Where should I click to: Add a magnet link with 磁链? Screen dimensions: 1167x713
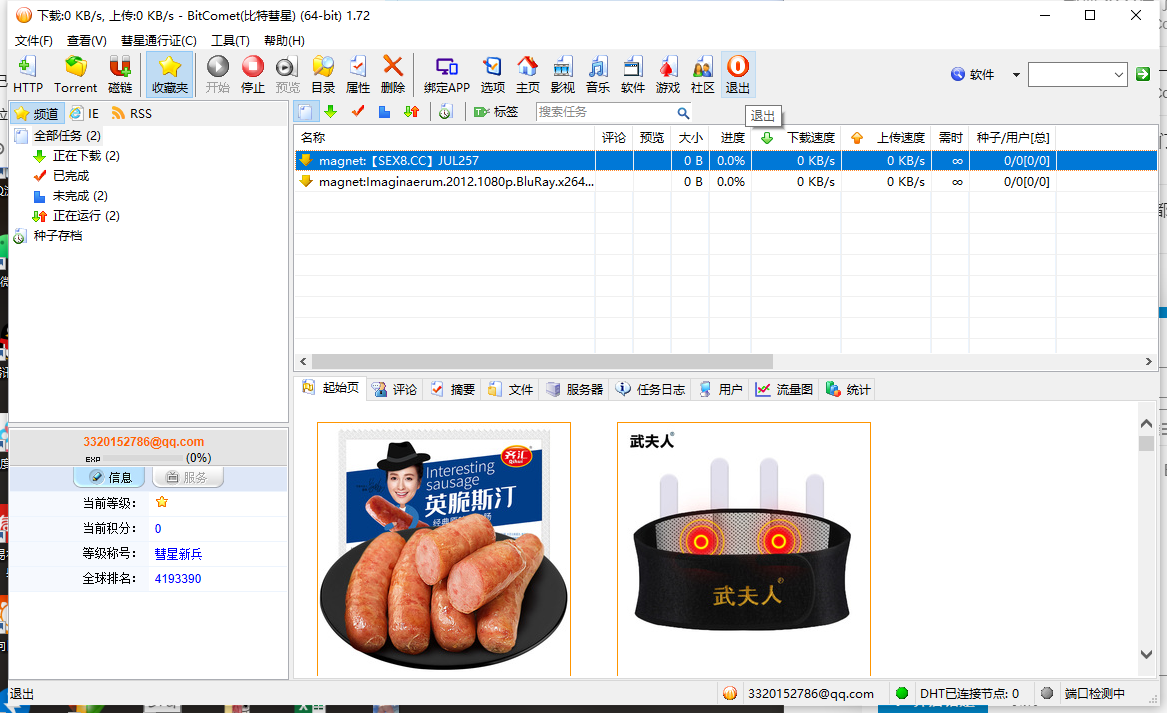(x=120, y=74)
